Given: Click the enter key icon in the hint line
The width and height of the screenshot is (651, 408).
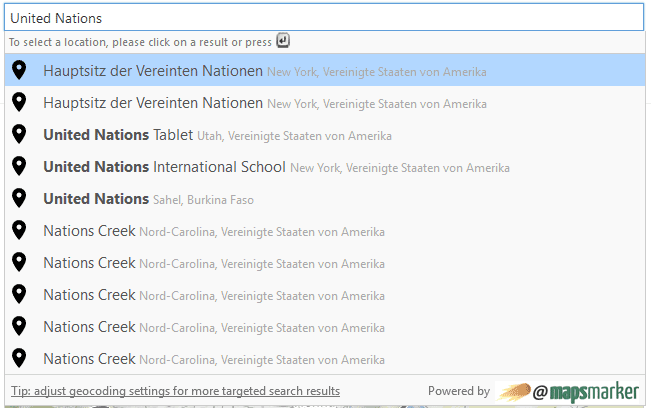Looking at the screenshot, I should point(283,41).
